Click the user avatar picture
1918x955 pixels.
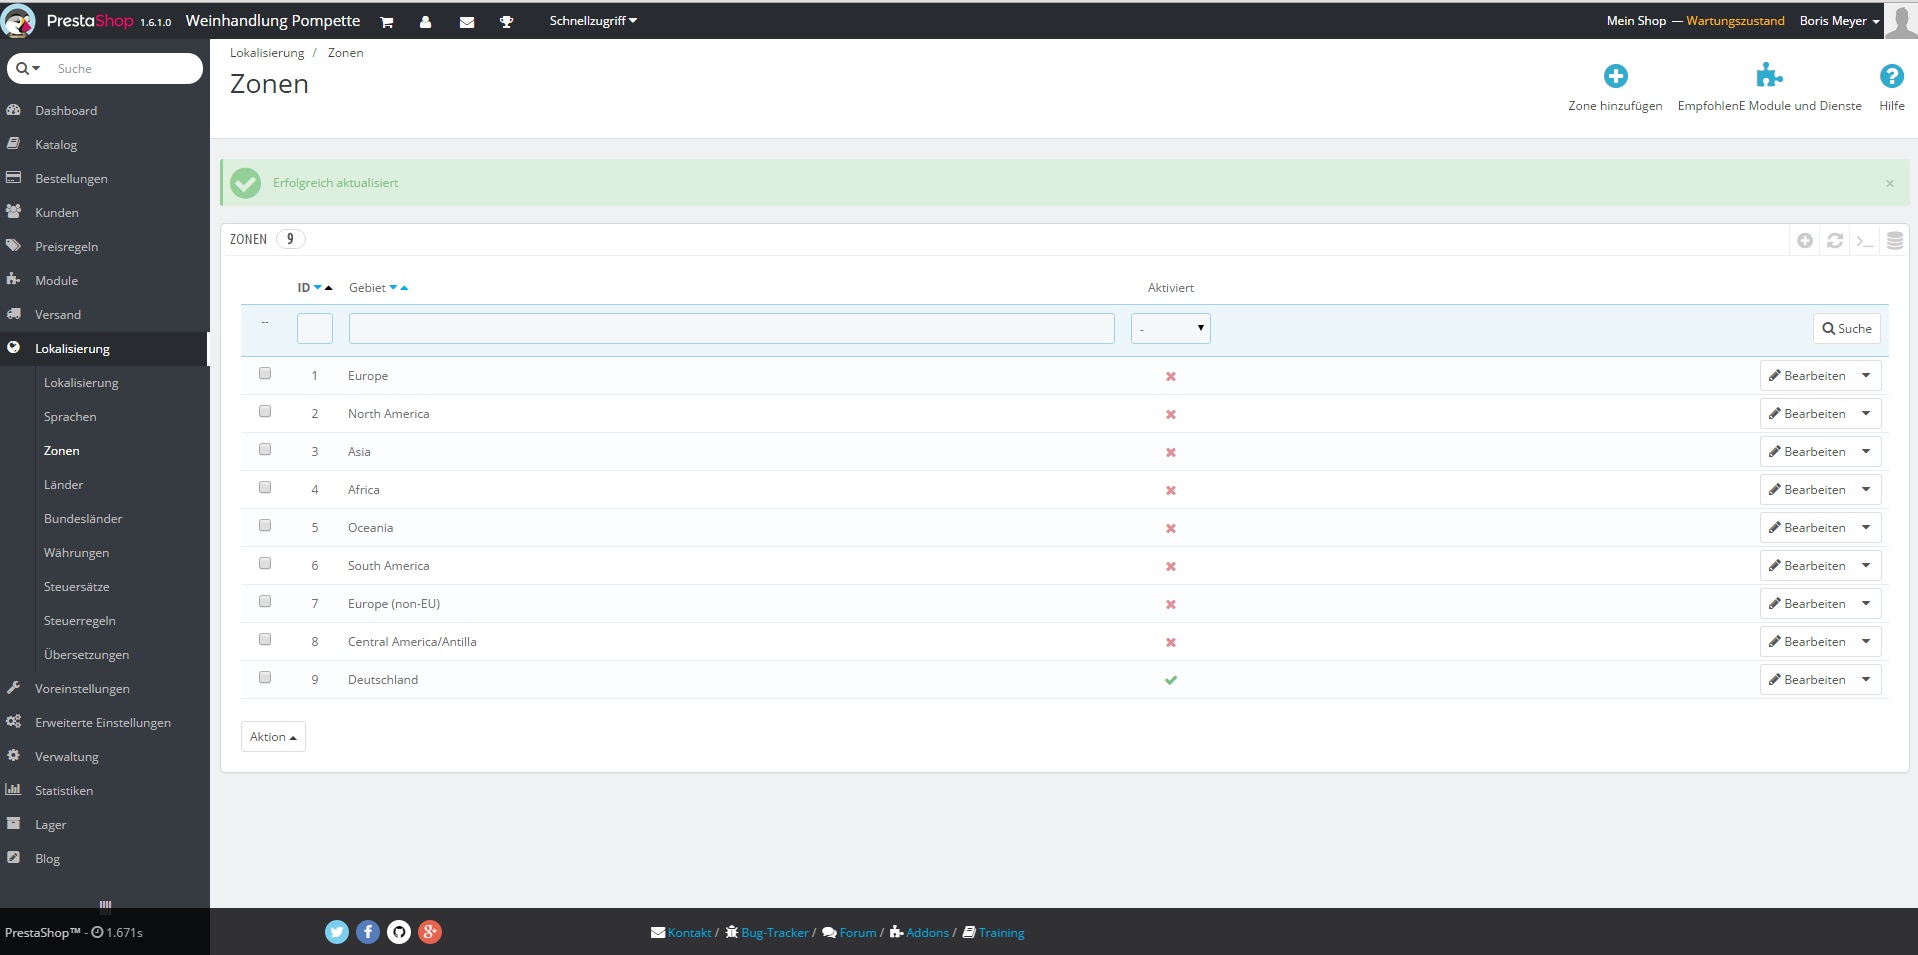(1901, 21)
